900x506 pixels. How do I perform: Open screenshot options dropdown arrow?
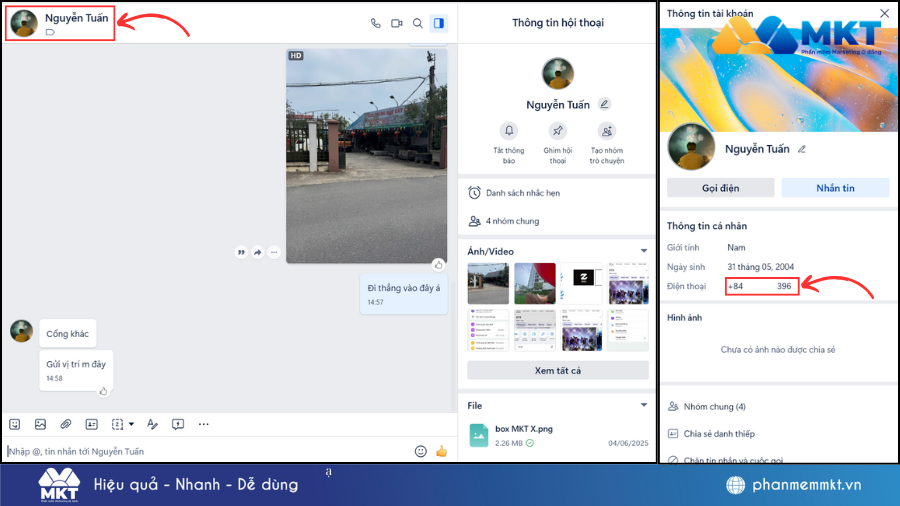coord(131,425)
